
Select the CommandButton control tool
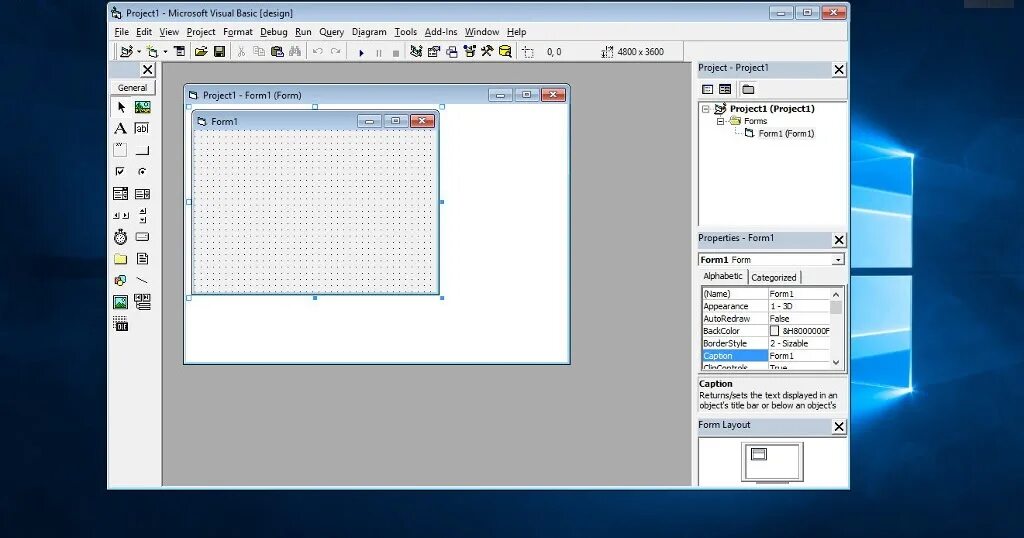[x=142, y=150]
